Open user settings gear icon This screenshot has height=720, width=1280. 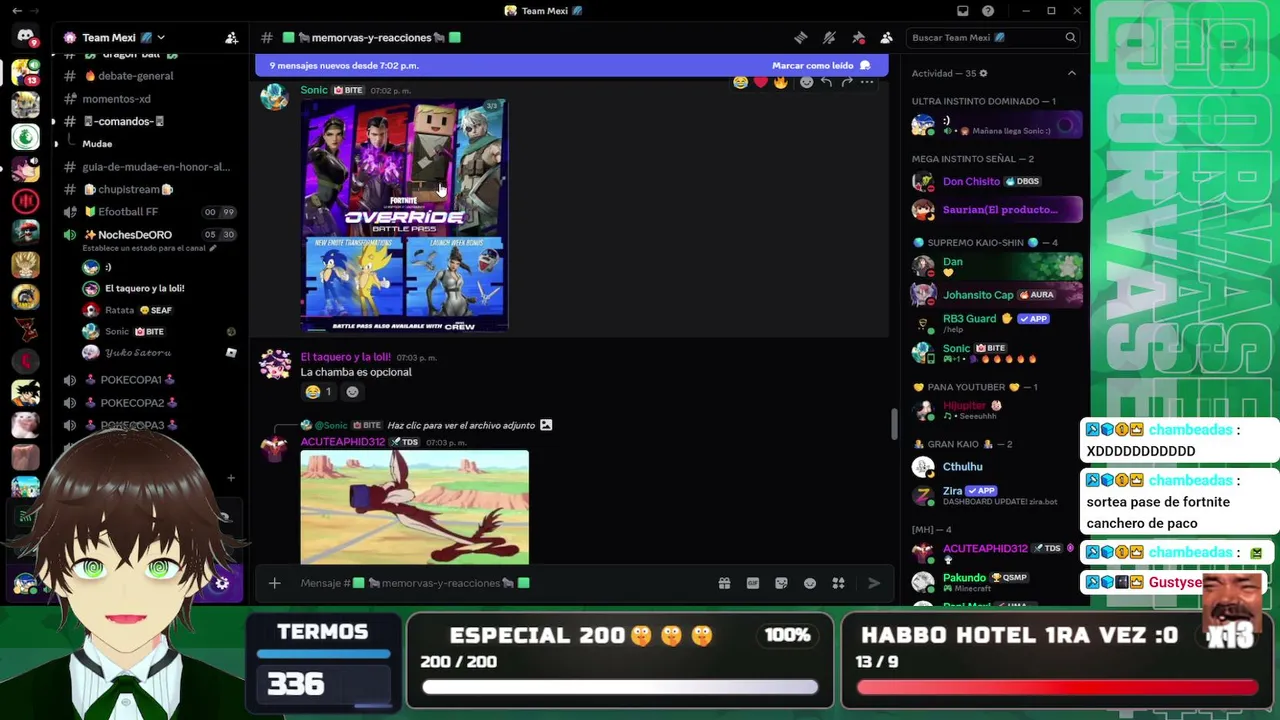pos(222,583)
